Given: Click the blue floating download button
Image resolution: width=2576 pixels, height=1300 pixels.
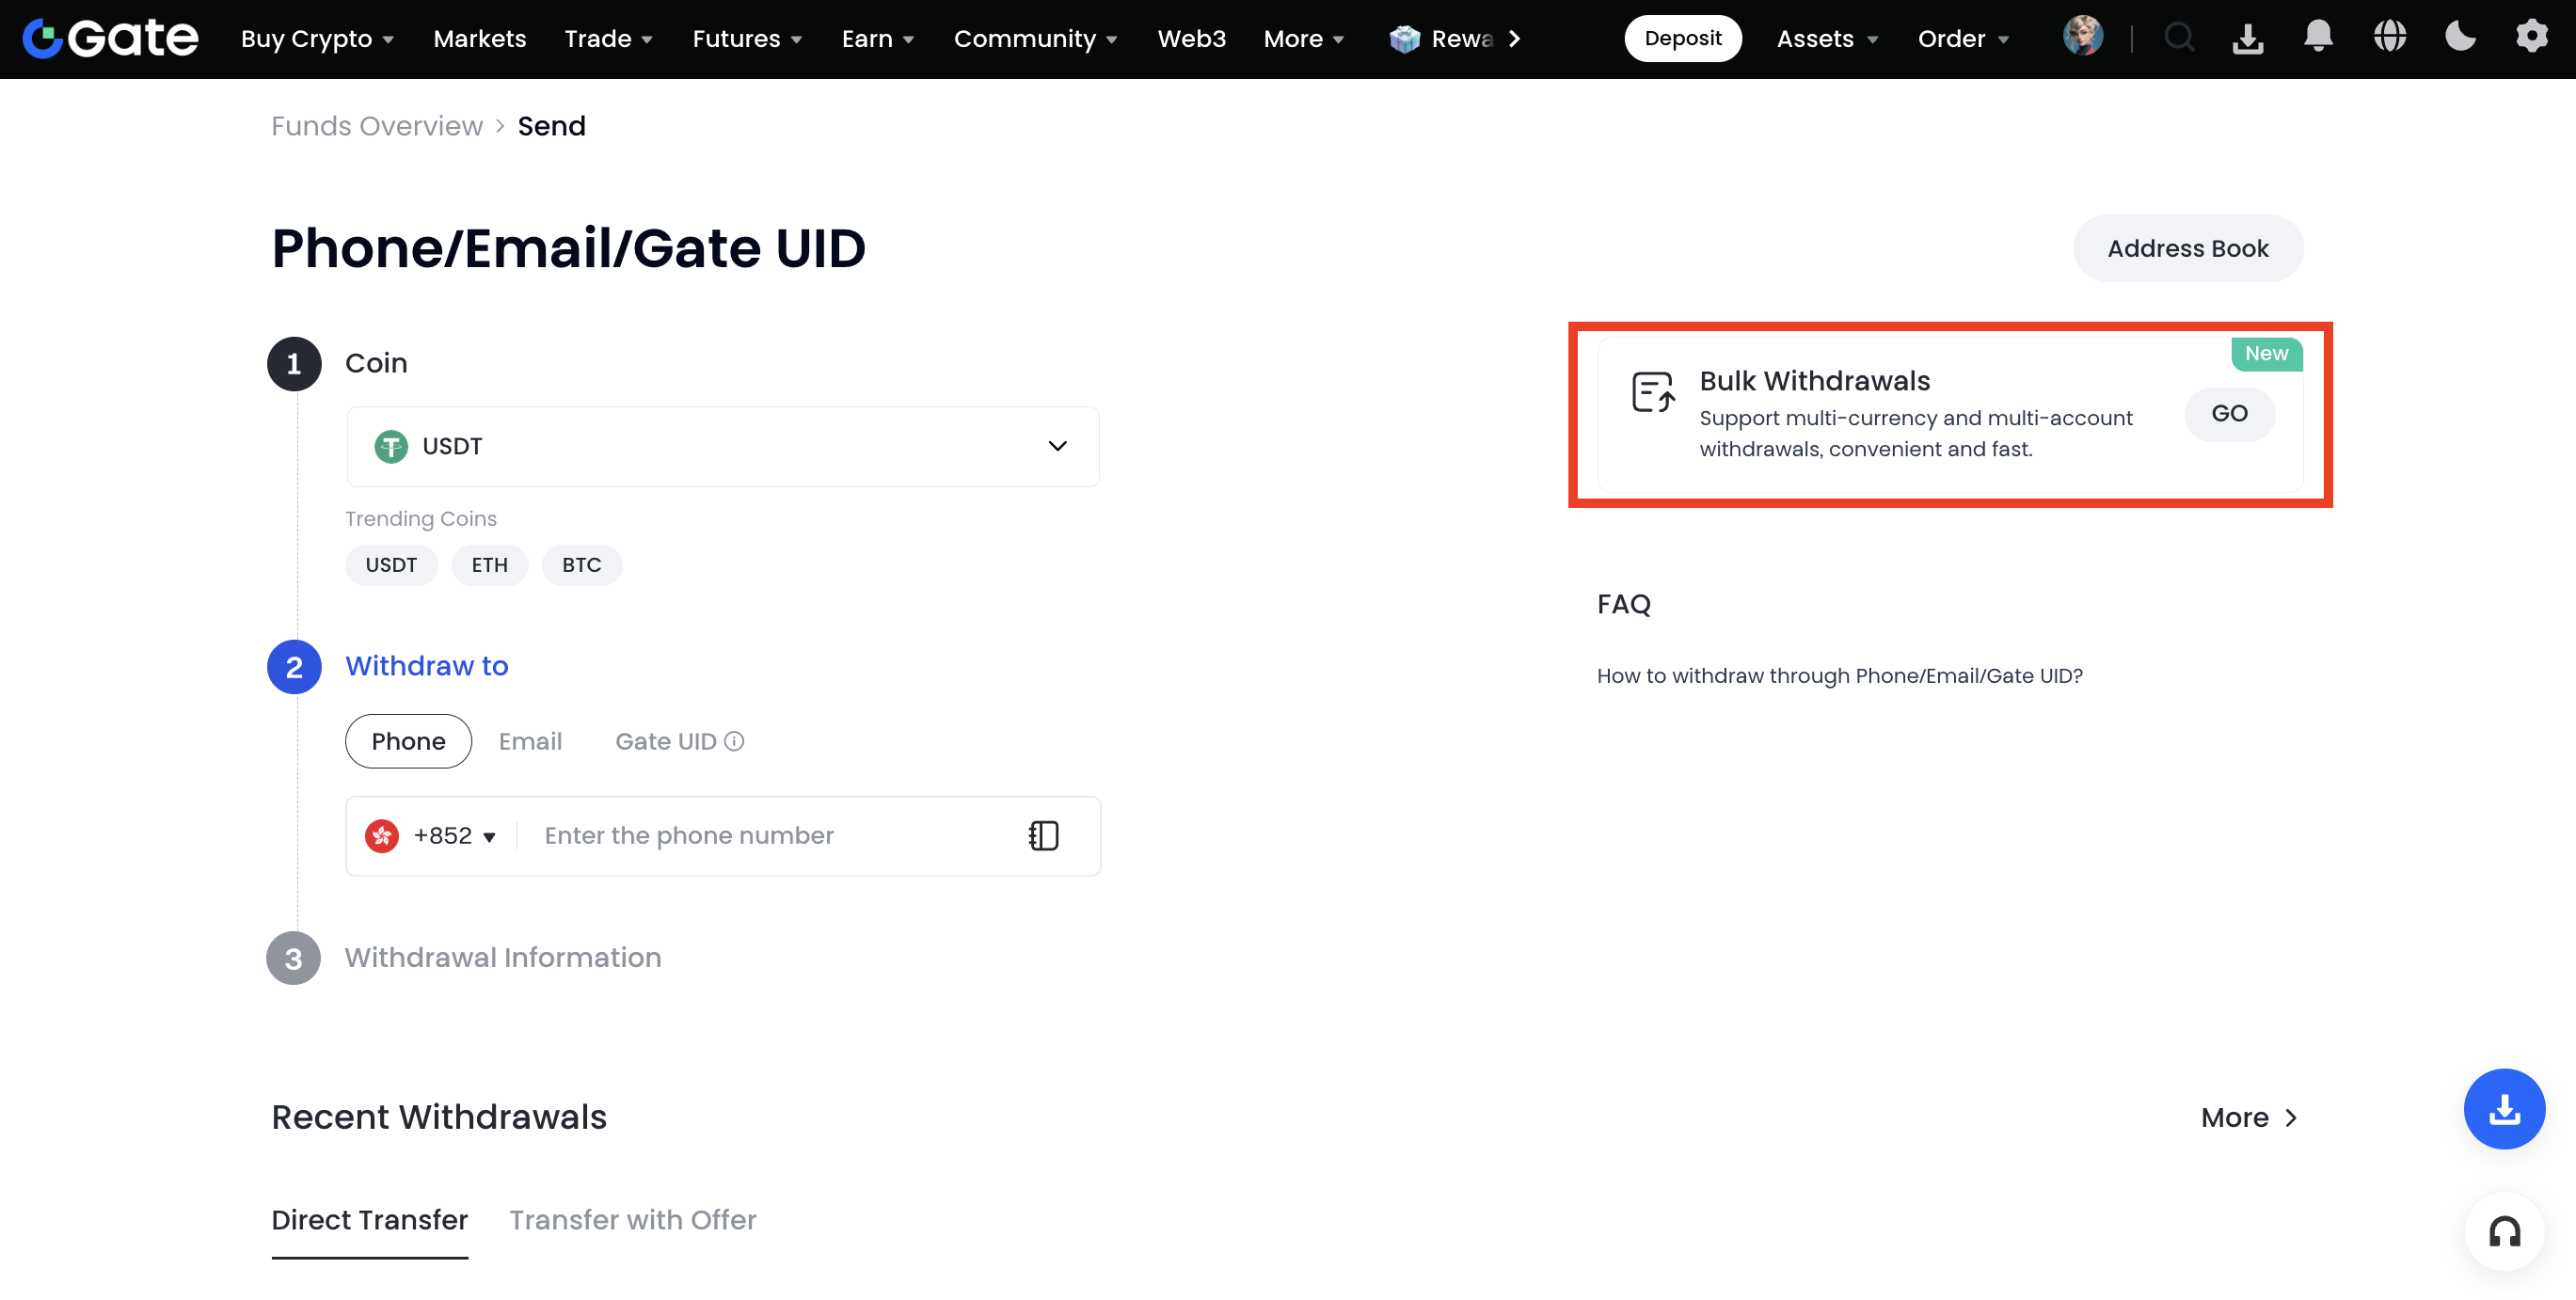Looking at the screenshot, I should (x=2503, y=1108).
